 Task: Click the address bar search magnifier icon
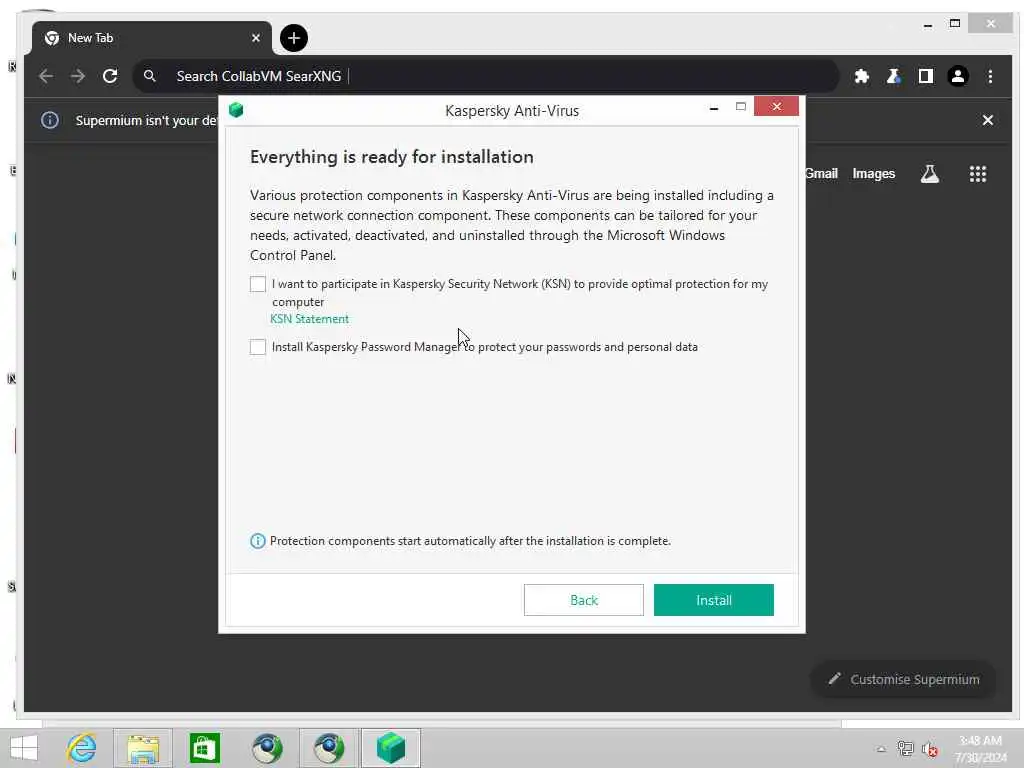[x=150, y=76]
